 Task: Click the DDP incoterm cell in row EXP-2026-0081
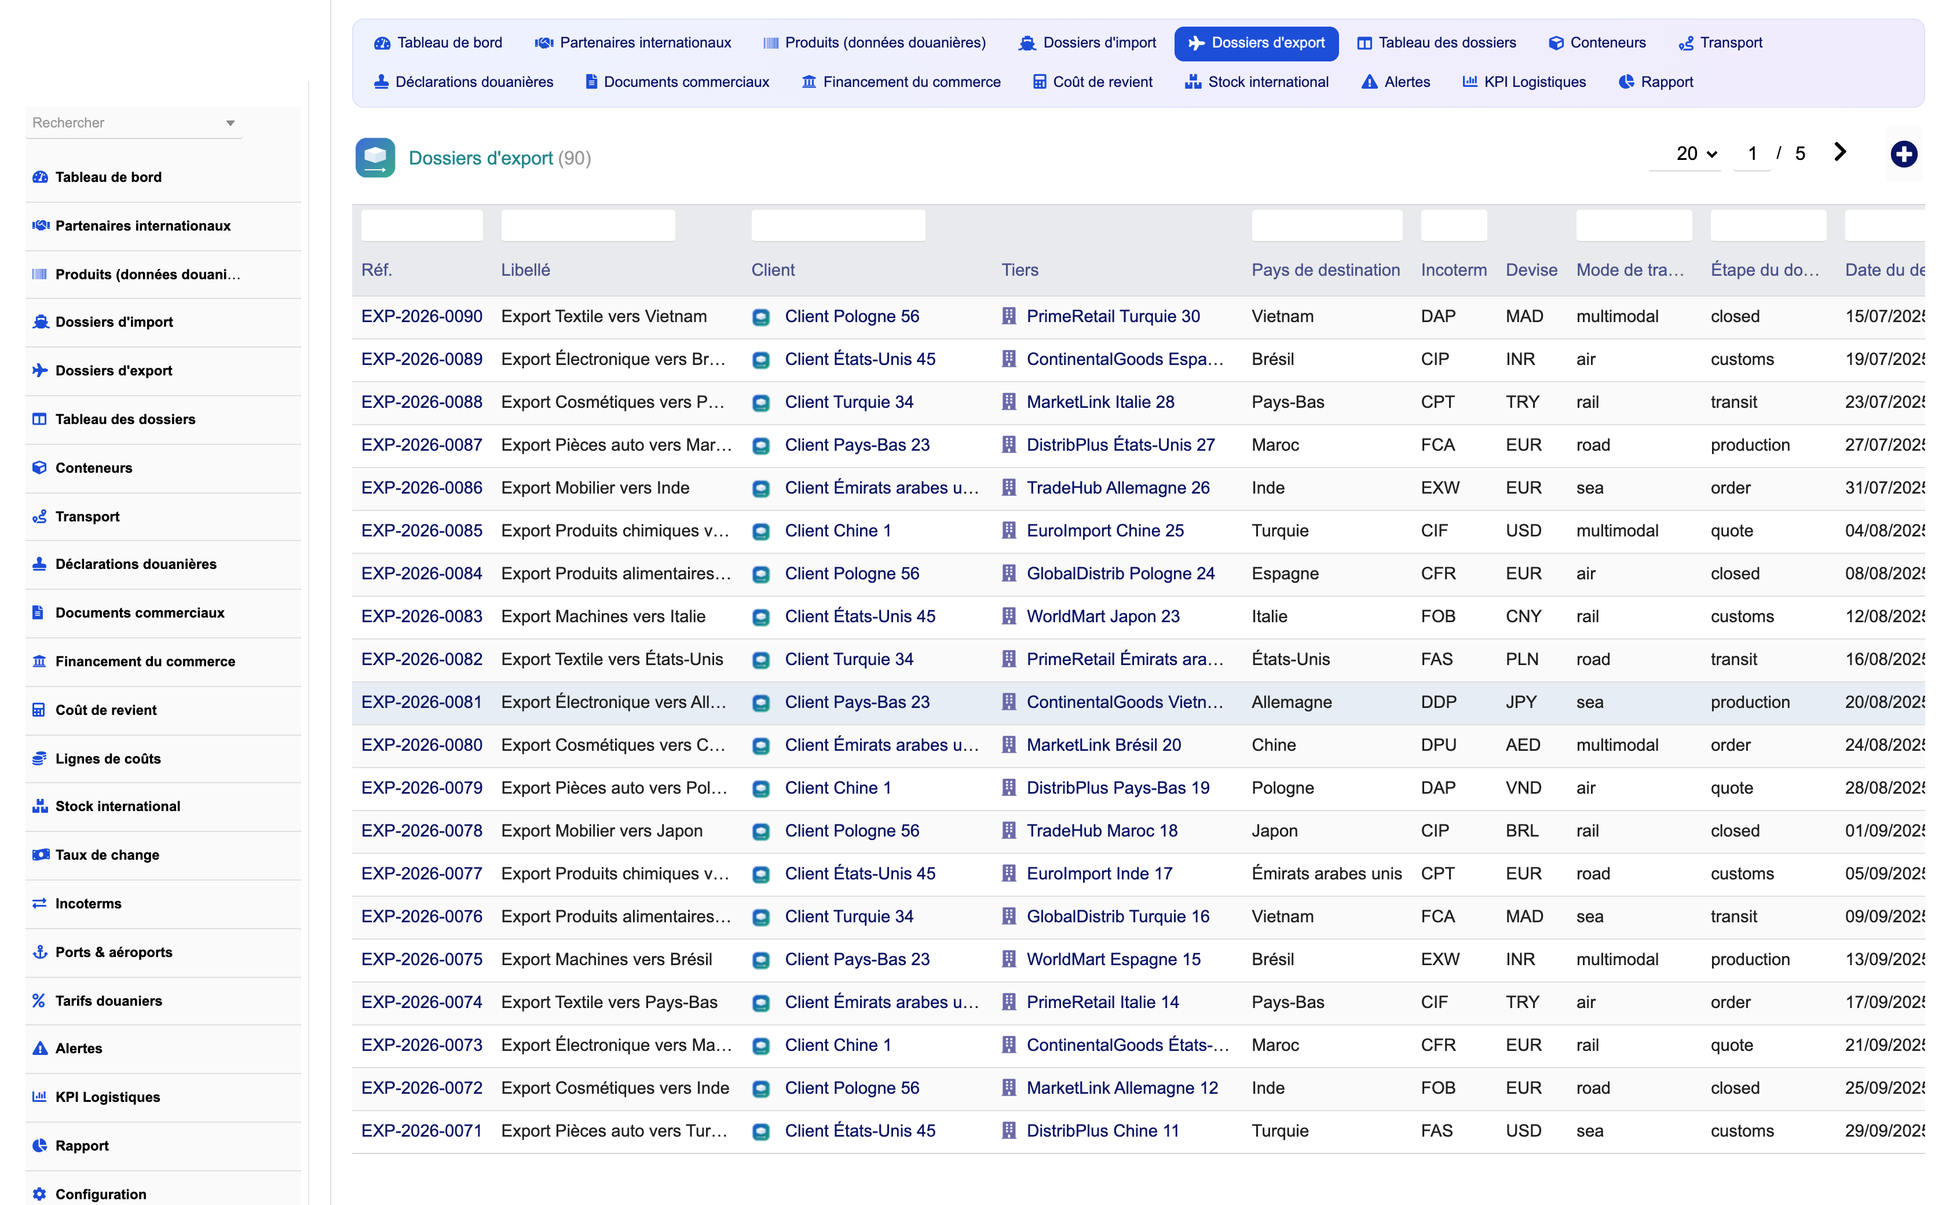point(1439,702)
